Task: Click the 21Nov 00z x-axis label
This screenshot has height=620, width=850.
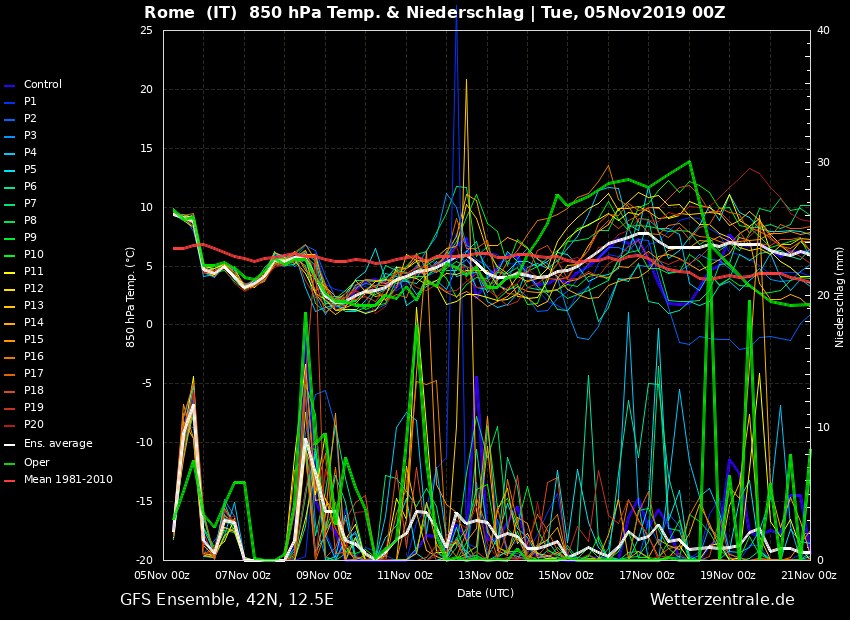Action: 809,575
